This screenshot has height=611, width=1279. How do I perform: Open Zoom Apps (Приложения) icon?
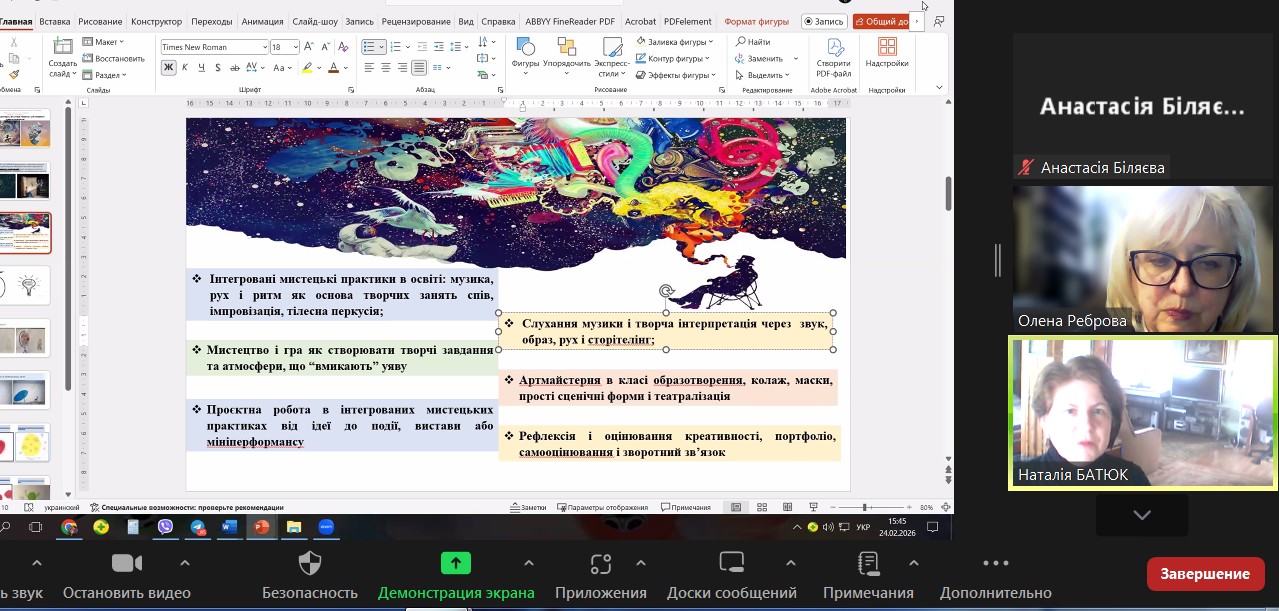[x=600, y=563]
